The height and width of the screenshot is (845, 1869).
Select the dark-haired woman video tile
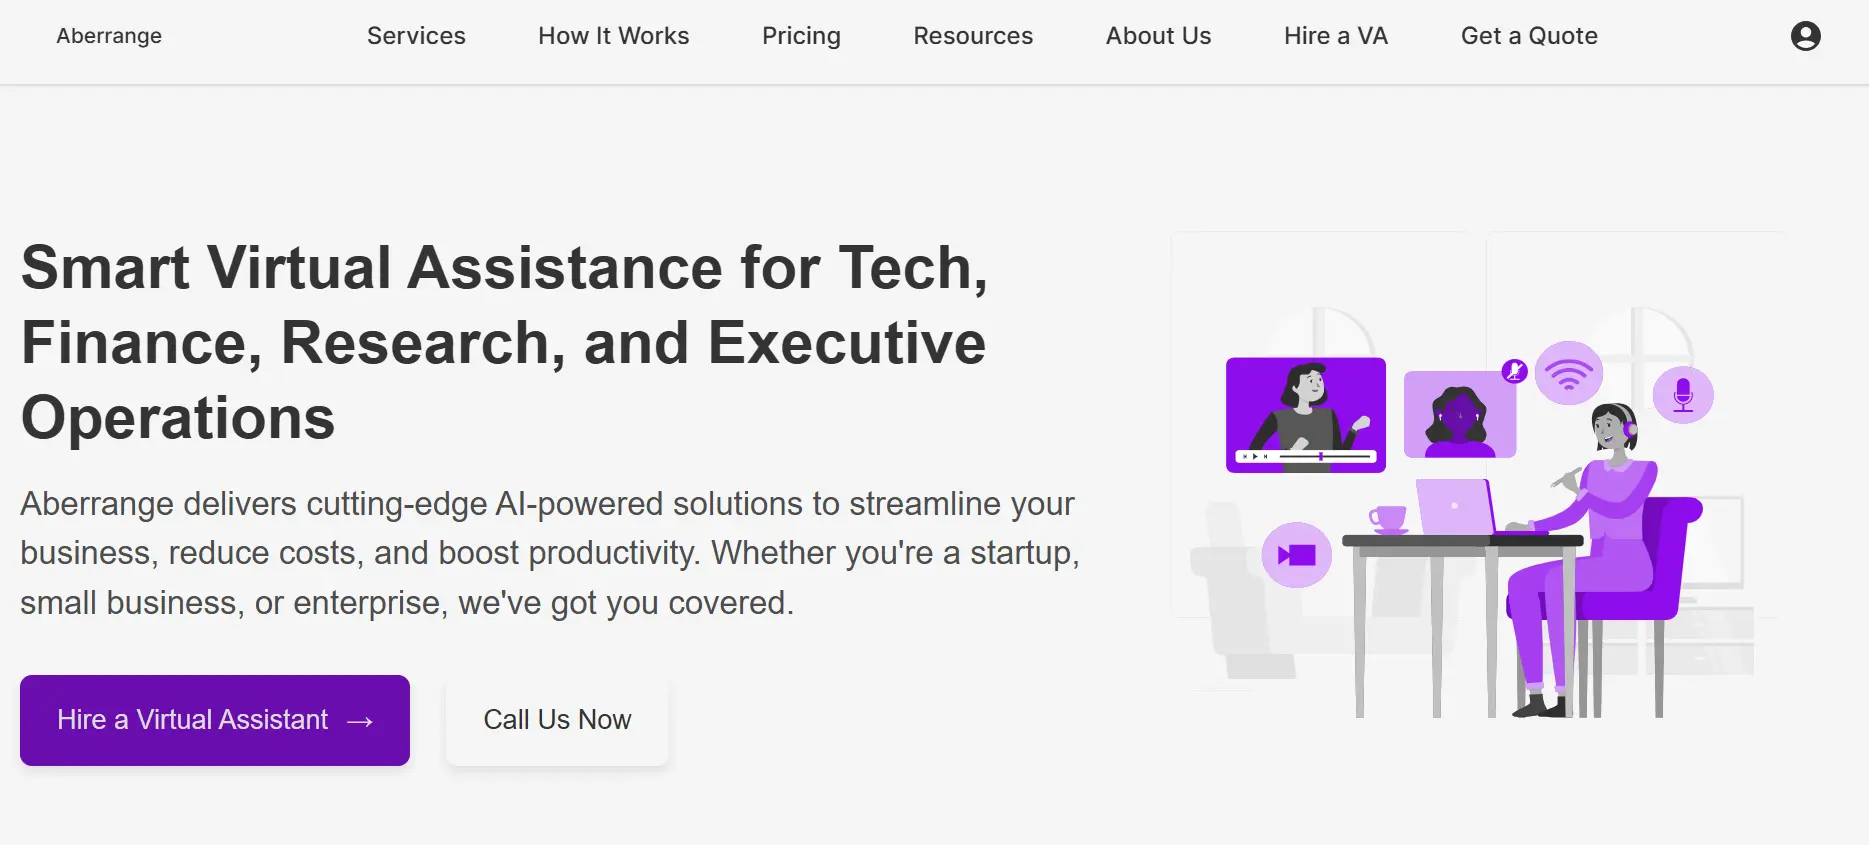1459,415
